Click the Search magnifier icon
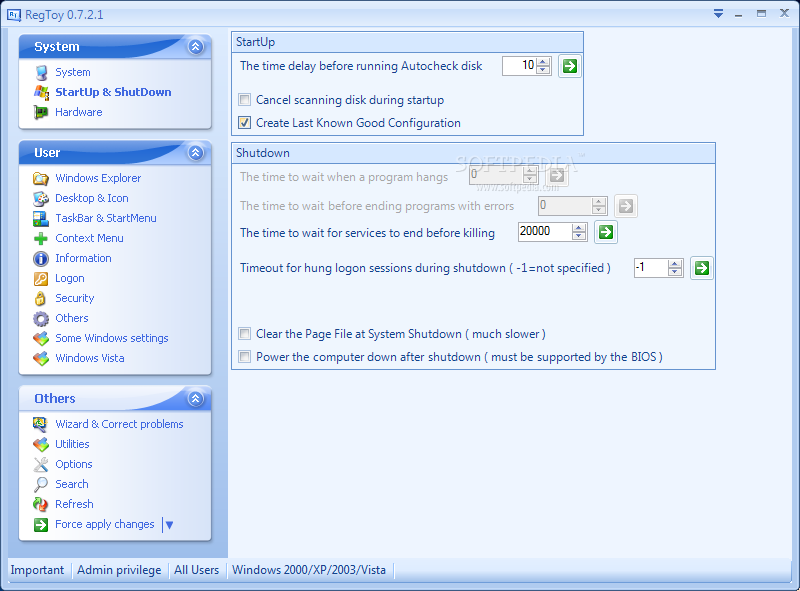This screenshot has width=800, height=591. click(x=41, y=484)
